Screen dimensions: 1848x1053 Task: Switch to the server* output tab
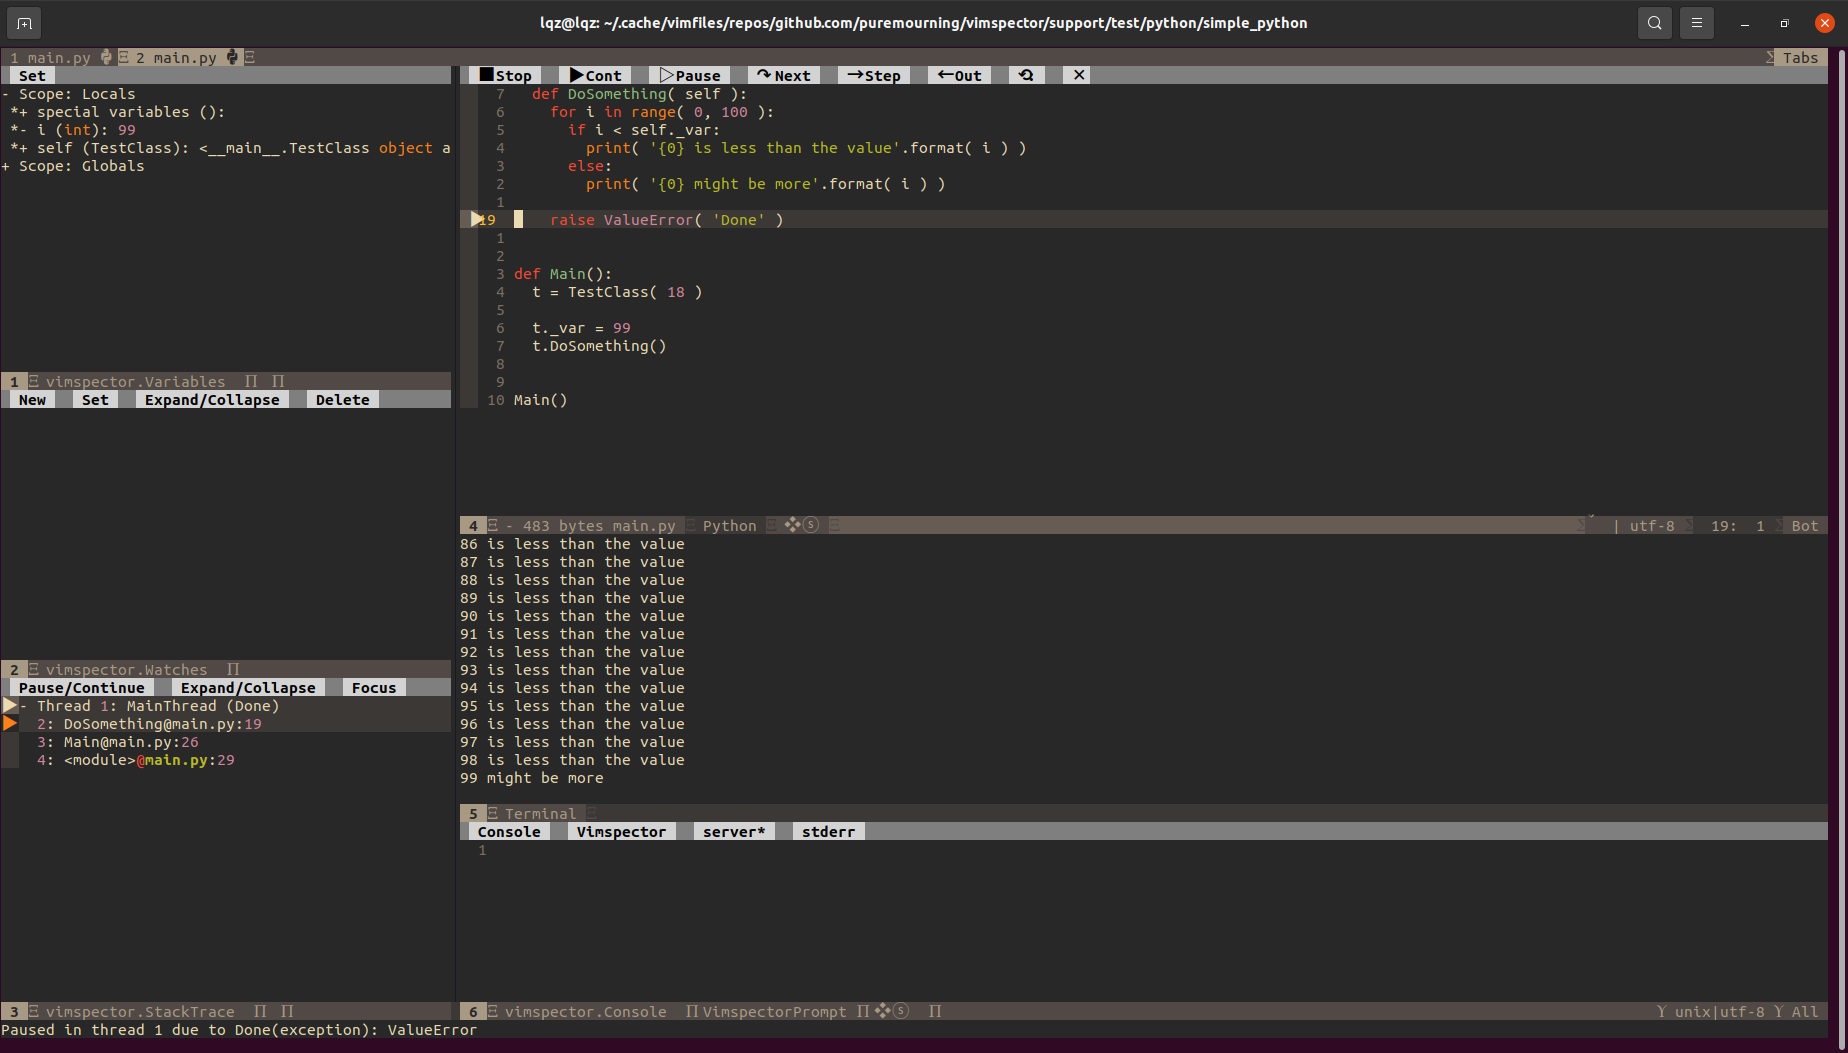point(734,831)
